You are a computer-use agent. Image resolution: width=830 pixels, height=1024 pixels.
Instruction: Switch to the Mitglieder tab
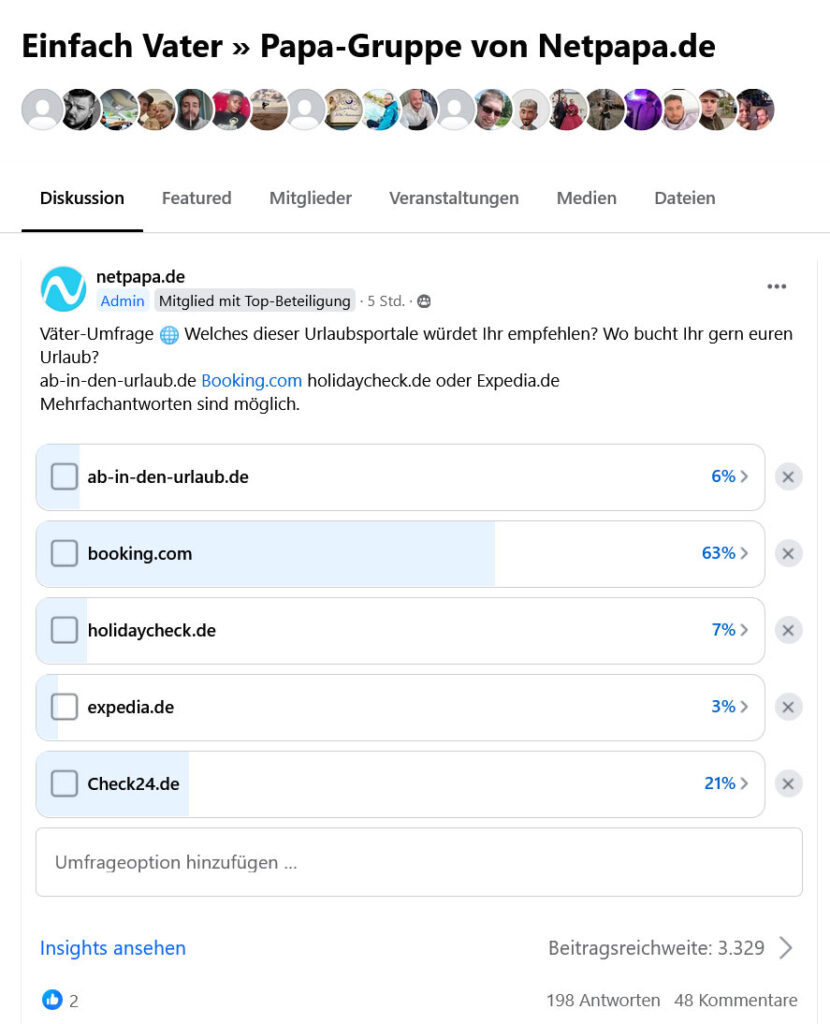pyautogui.click(x=310, y=198)
